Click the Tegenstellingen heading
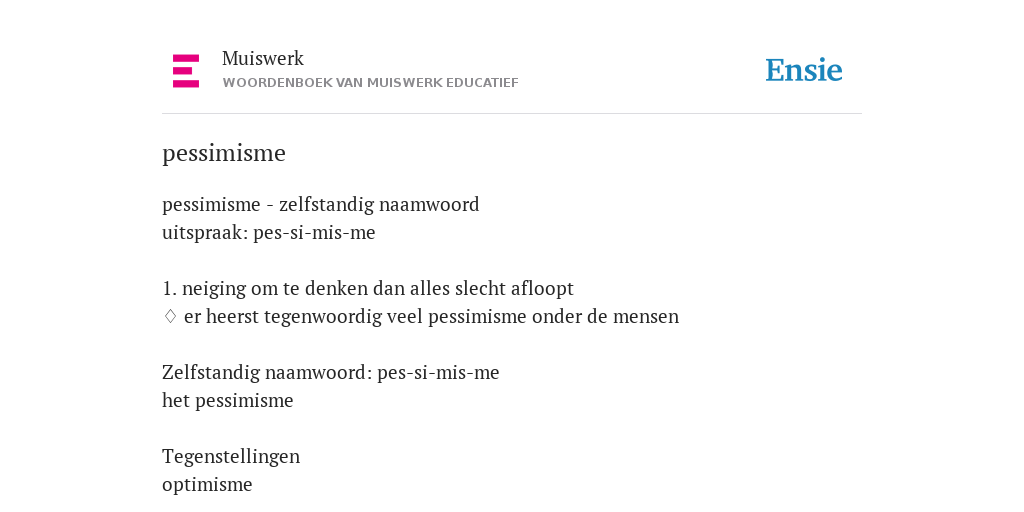The image size is (1024, 512). click(x=231, y=456)
